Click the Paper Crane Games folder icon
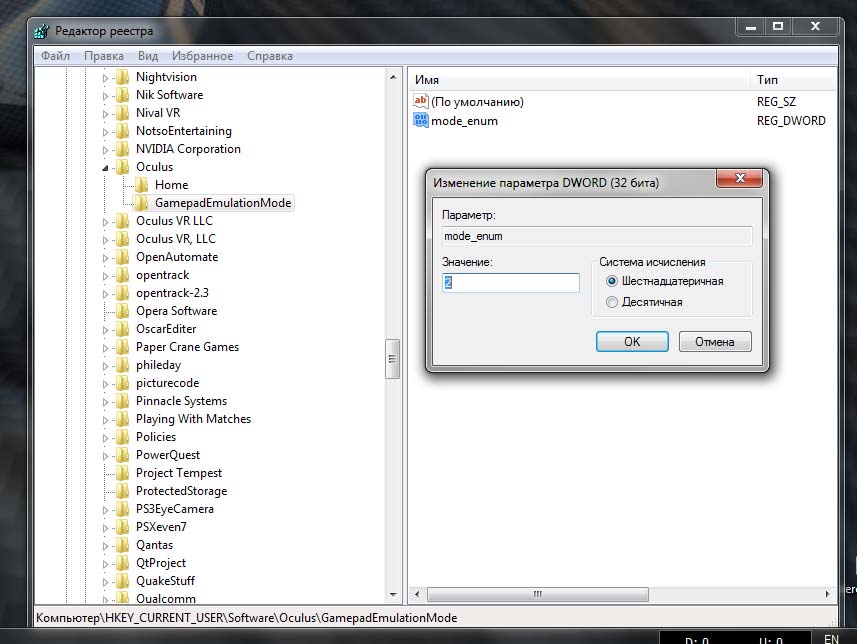Viewport: 857px width, 644px height. pos(124,347)
